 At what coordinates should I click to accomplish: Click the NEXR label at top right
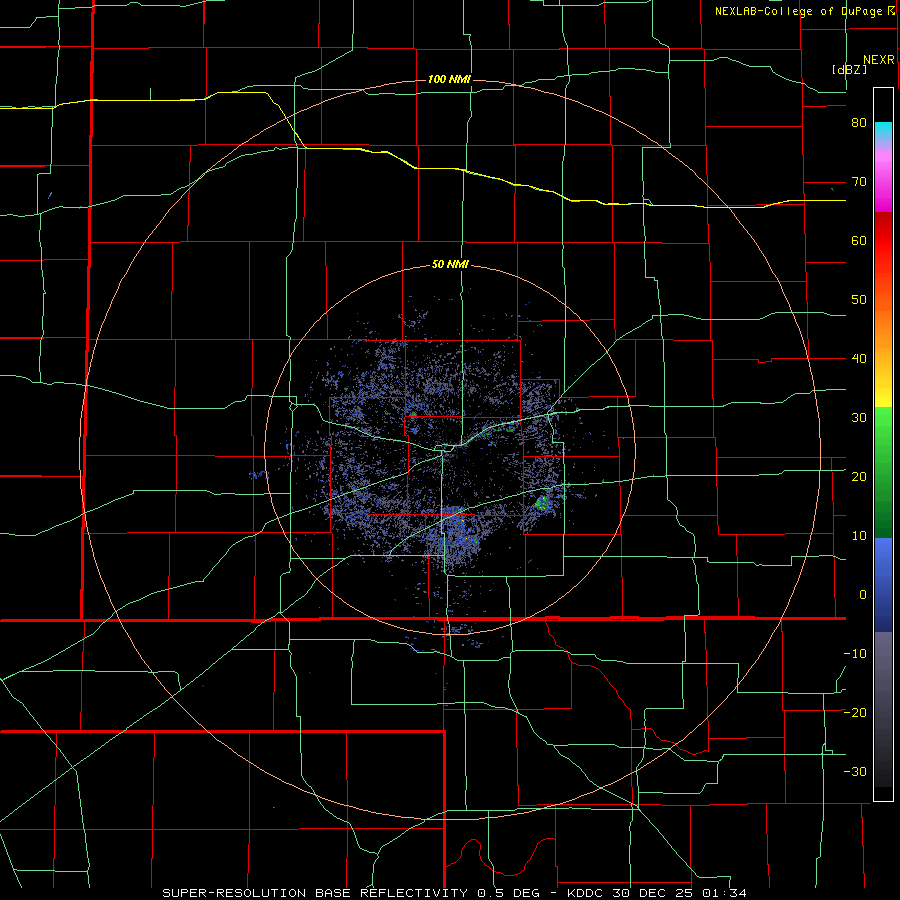tap(879, 60)
